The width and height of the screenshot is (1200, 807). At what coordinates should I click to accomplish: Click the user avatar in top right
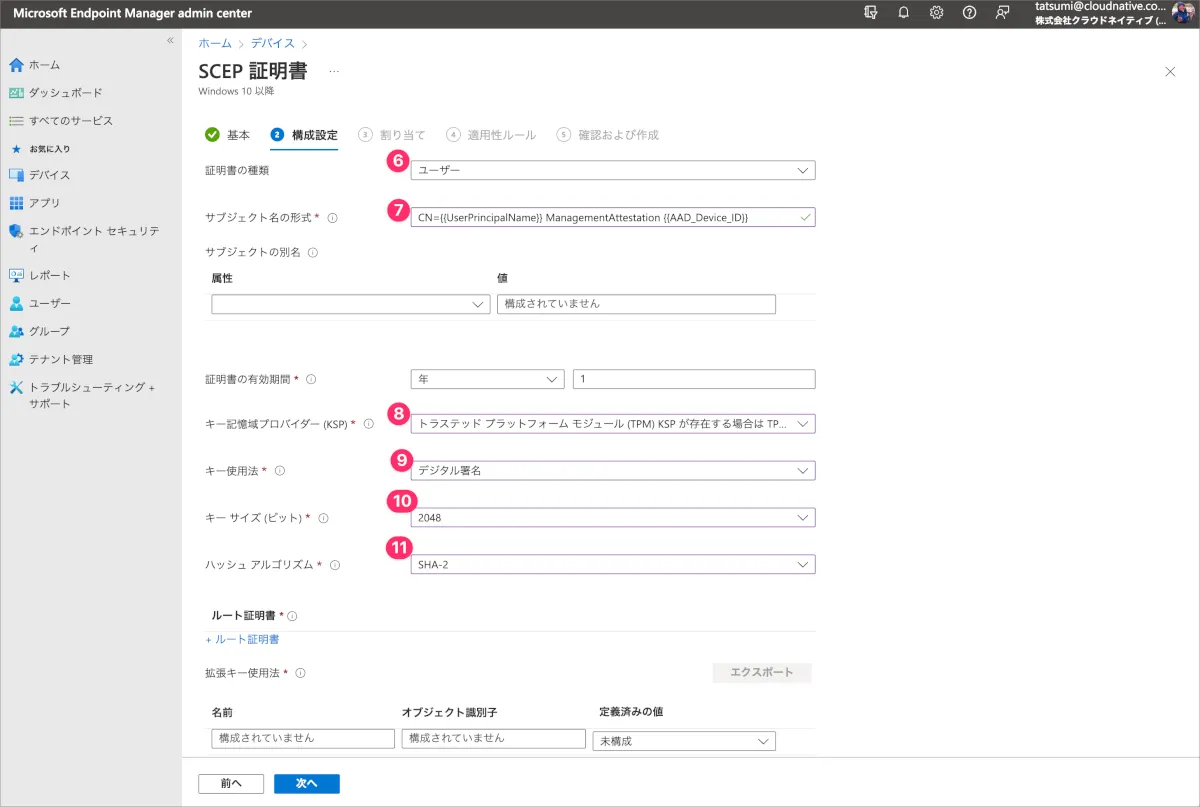(1184, 14)
